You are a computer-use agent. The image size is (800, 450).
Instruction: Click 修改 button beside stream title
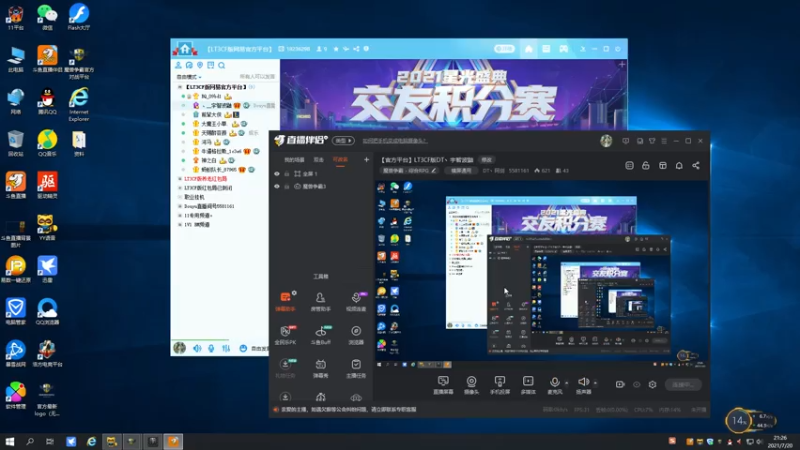[x=487, y=160]
